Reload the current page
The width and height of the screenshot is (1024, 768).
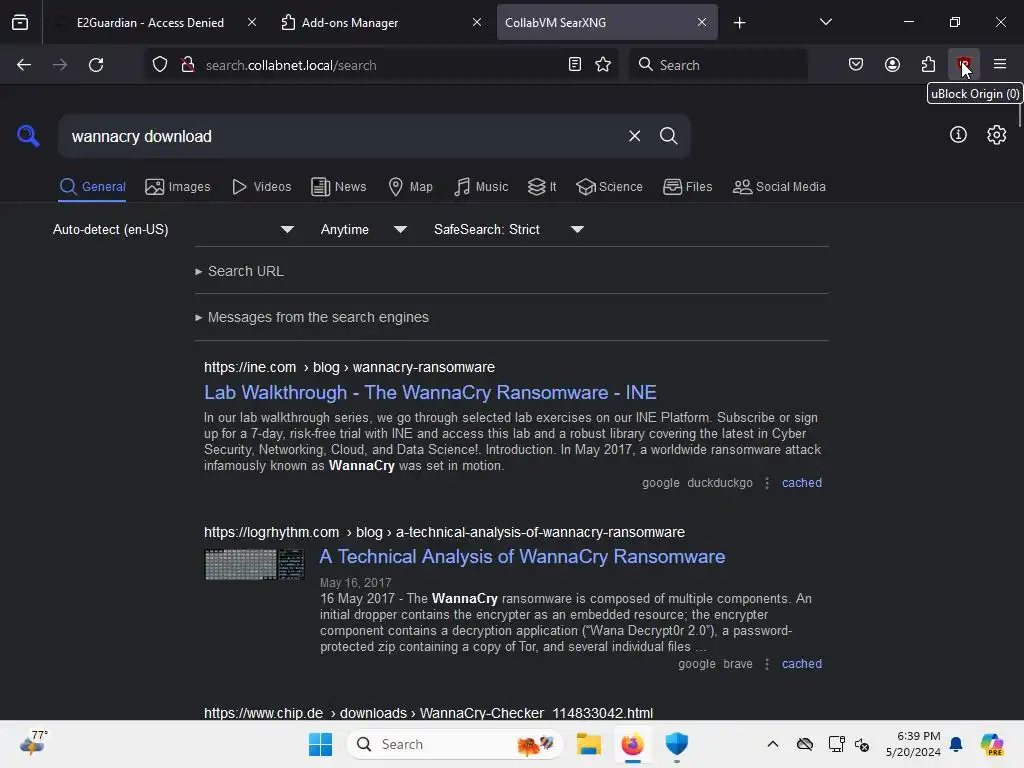[96, 65]
